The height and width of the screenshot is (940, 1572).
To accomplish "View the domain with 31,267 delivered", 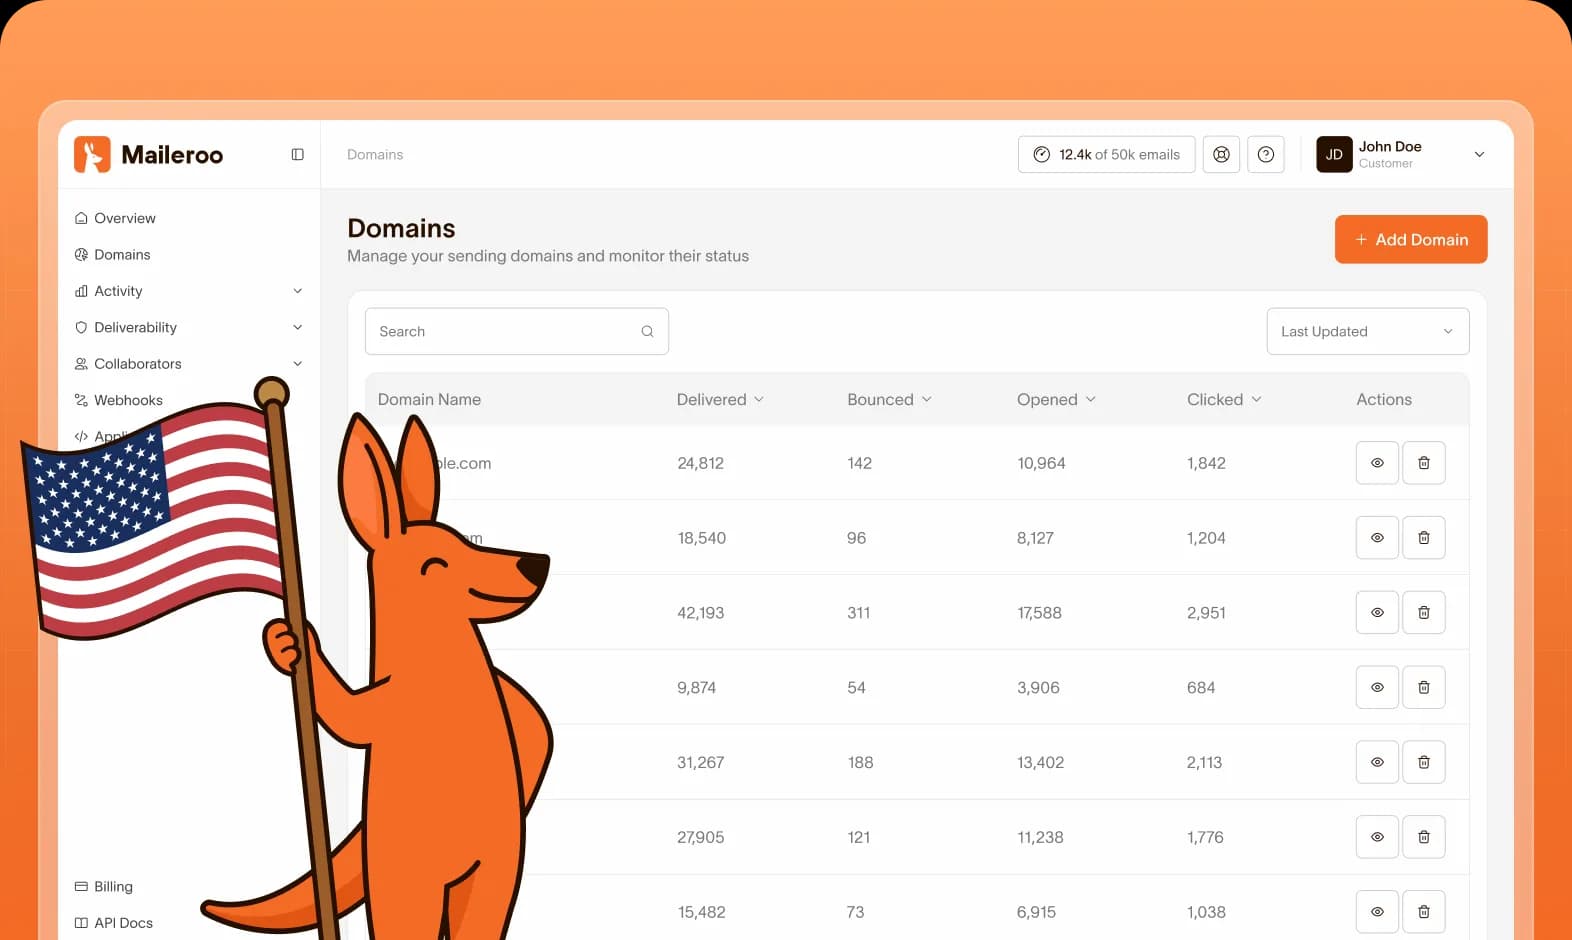I will [x=1377, y=762].
